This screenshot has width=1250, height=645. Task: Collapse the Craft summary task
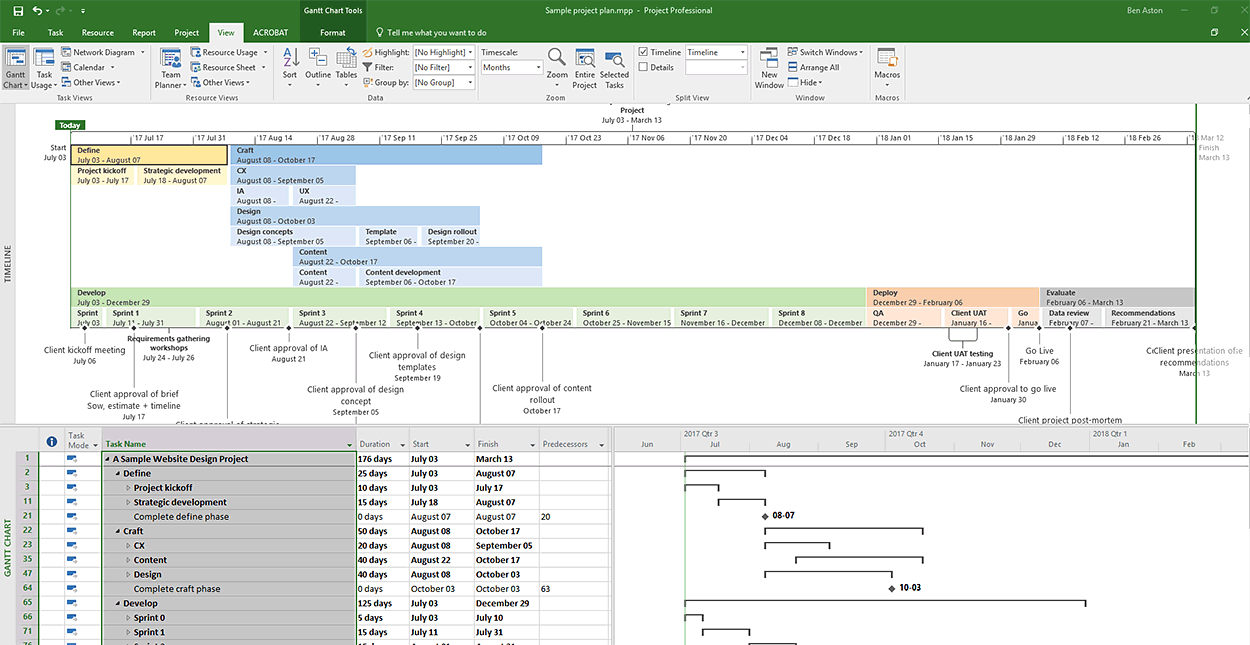(x=118, y=531)
